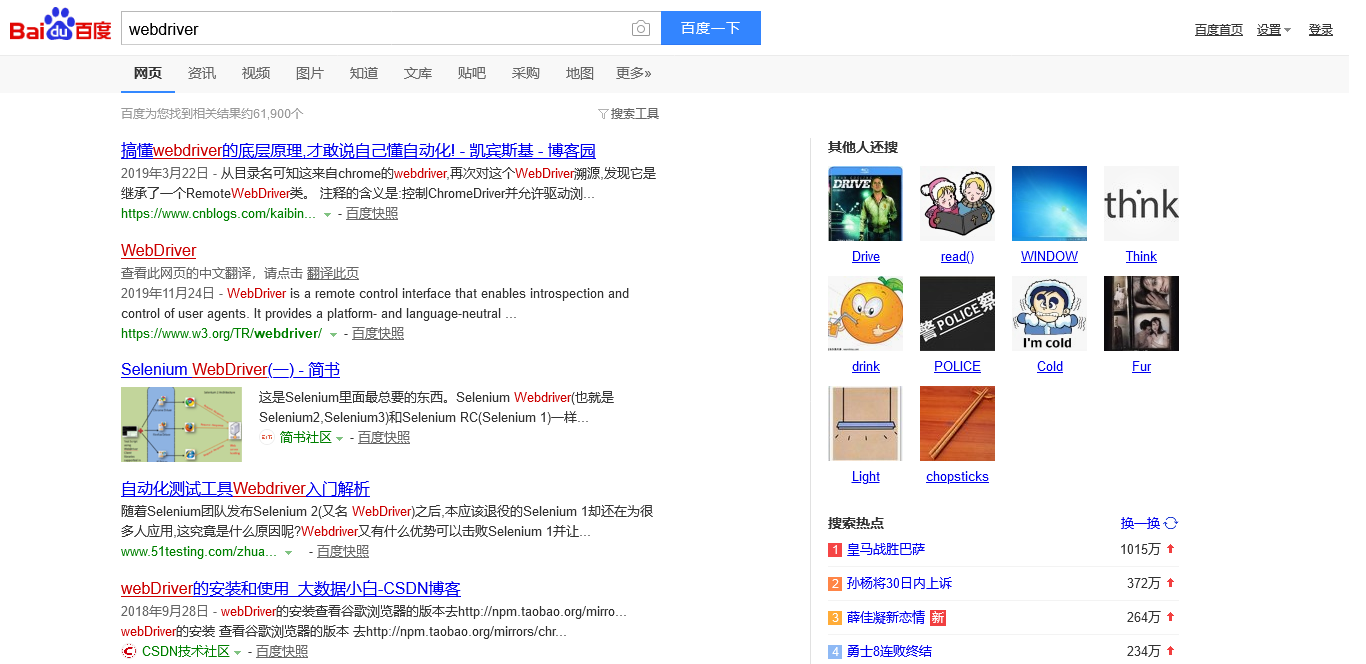
Task: Click rank 4 badge in hot searches
Action: 835,652
